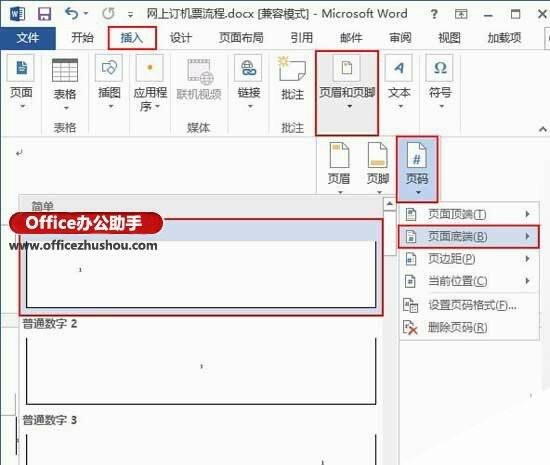Screen dimensions: 550x465
Task: Open the 插图 (Illustrations) group icon
Action: tap(109, 68)
